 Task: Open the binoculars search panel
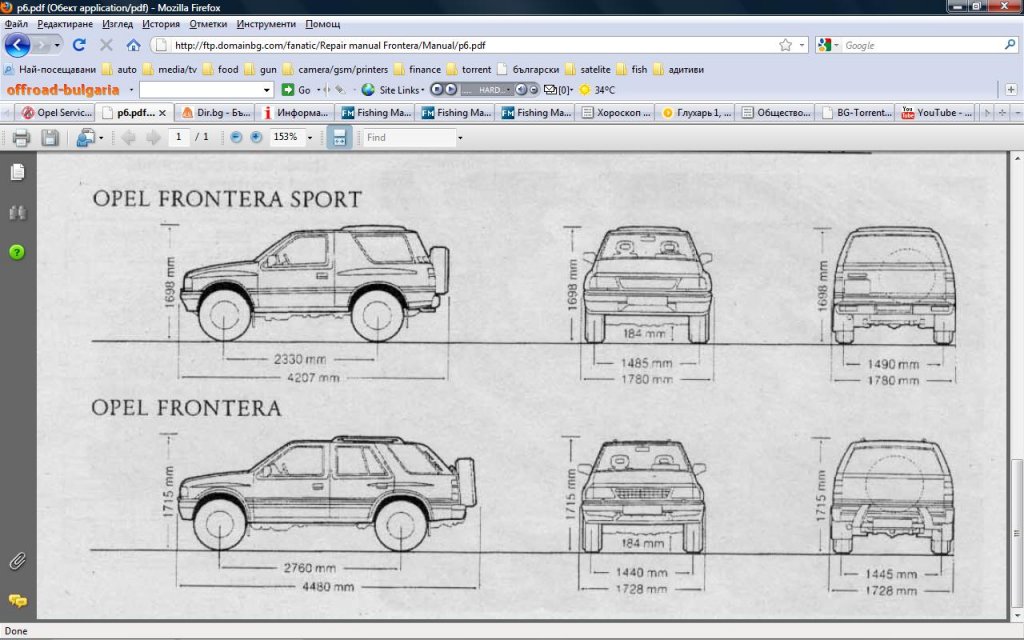point(17,212)
